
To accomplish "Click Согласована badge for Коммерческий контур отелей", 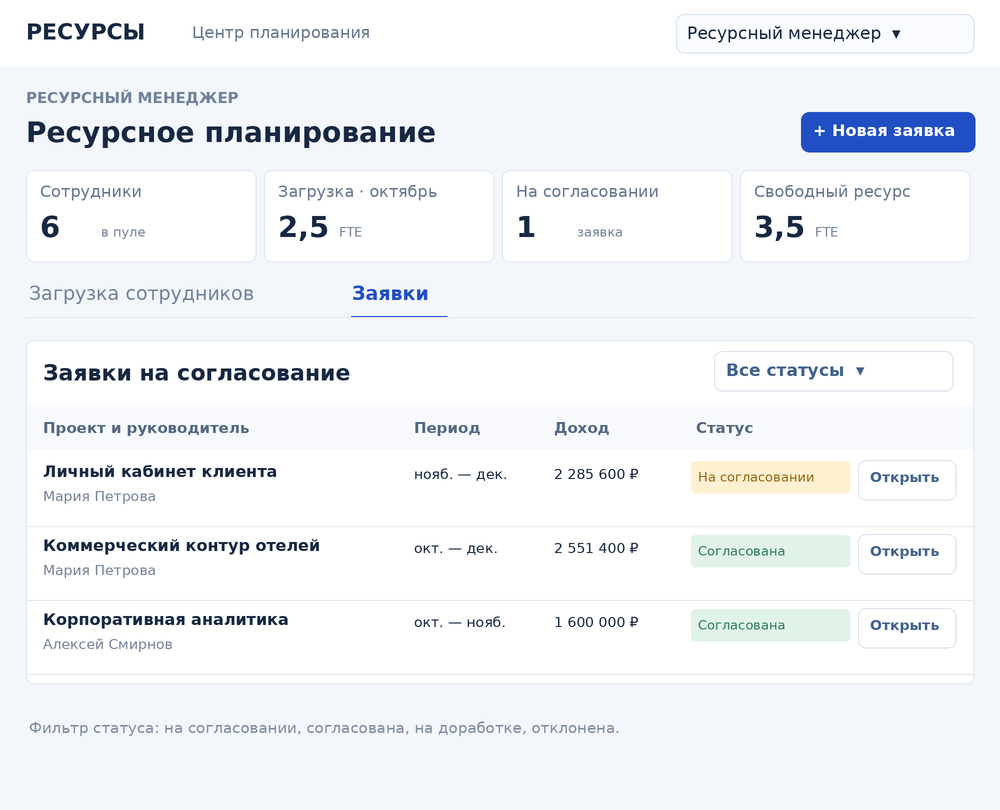I will [x=770, y=552].
